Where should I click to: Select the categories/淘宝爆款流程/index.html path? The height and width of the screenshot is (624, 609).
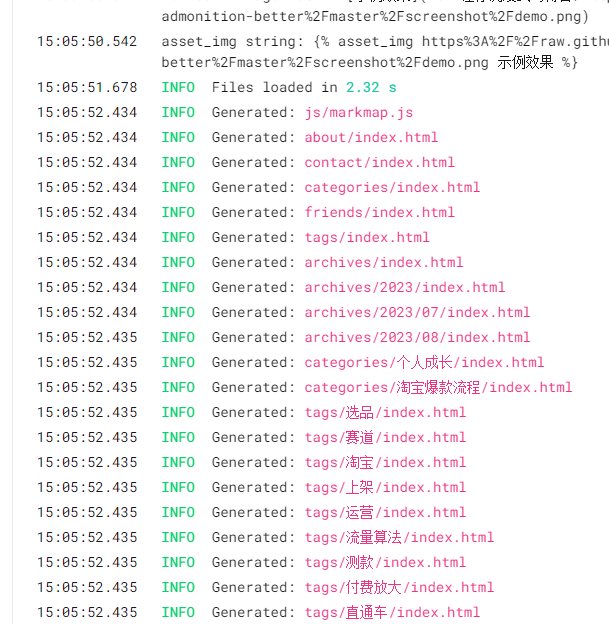(x=438, y=387)
